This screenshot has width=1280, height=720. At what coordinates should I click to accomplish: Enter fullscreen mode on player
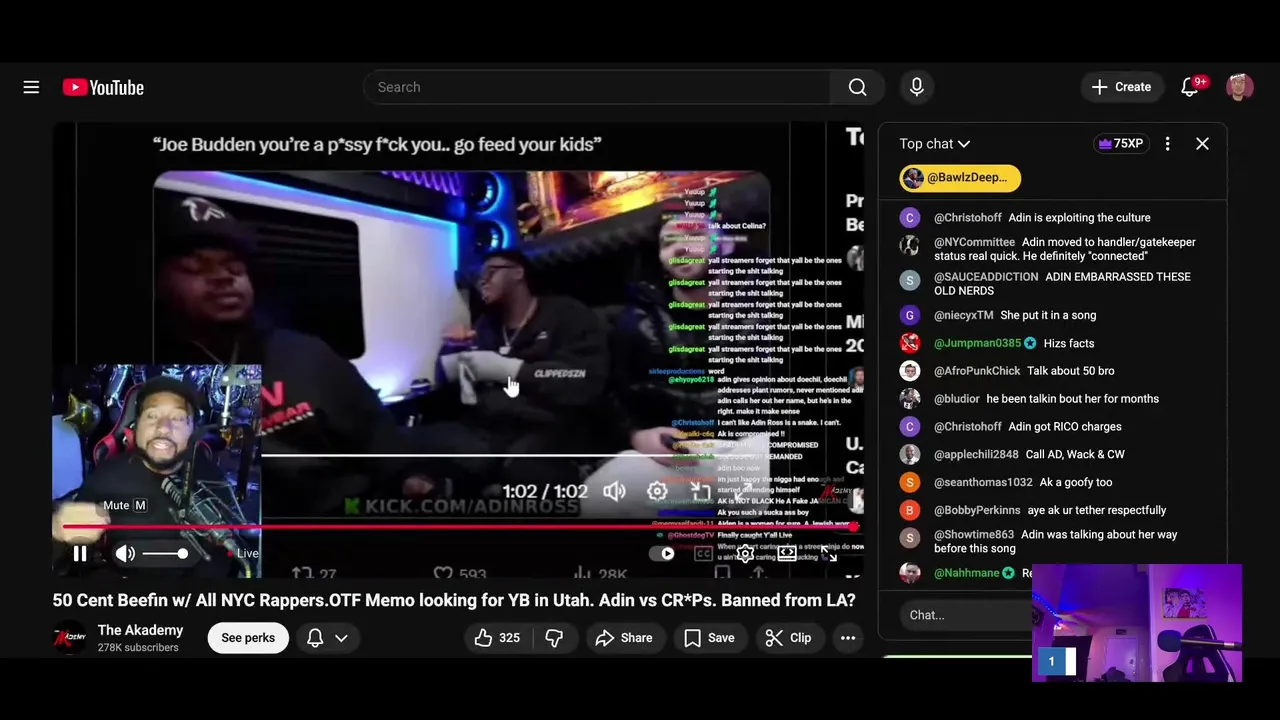[x=829, y=553]
